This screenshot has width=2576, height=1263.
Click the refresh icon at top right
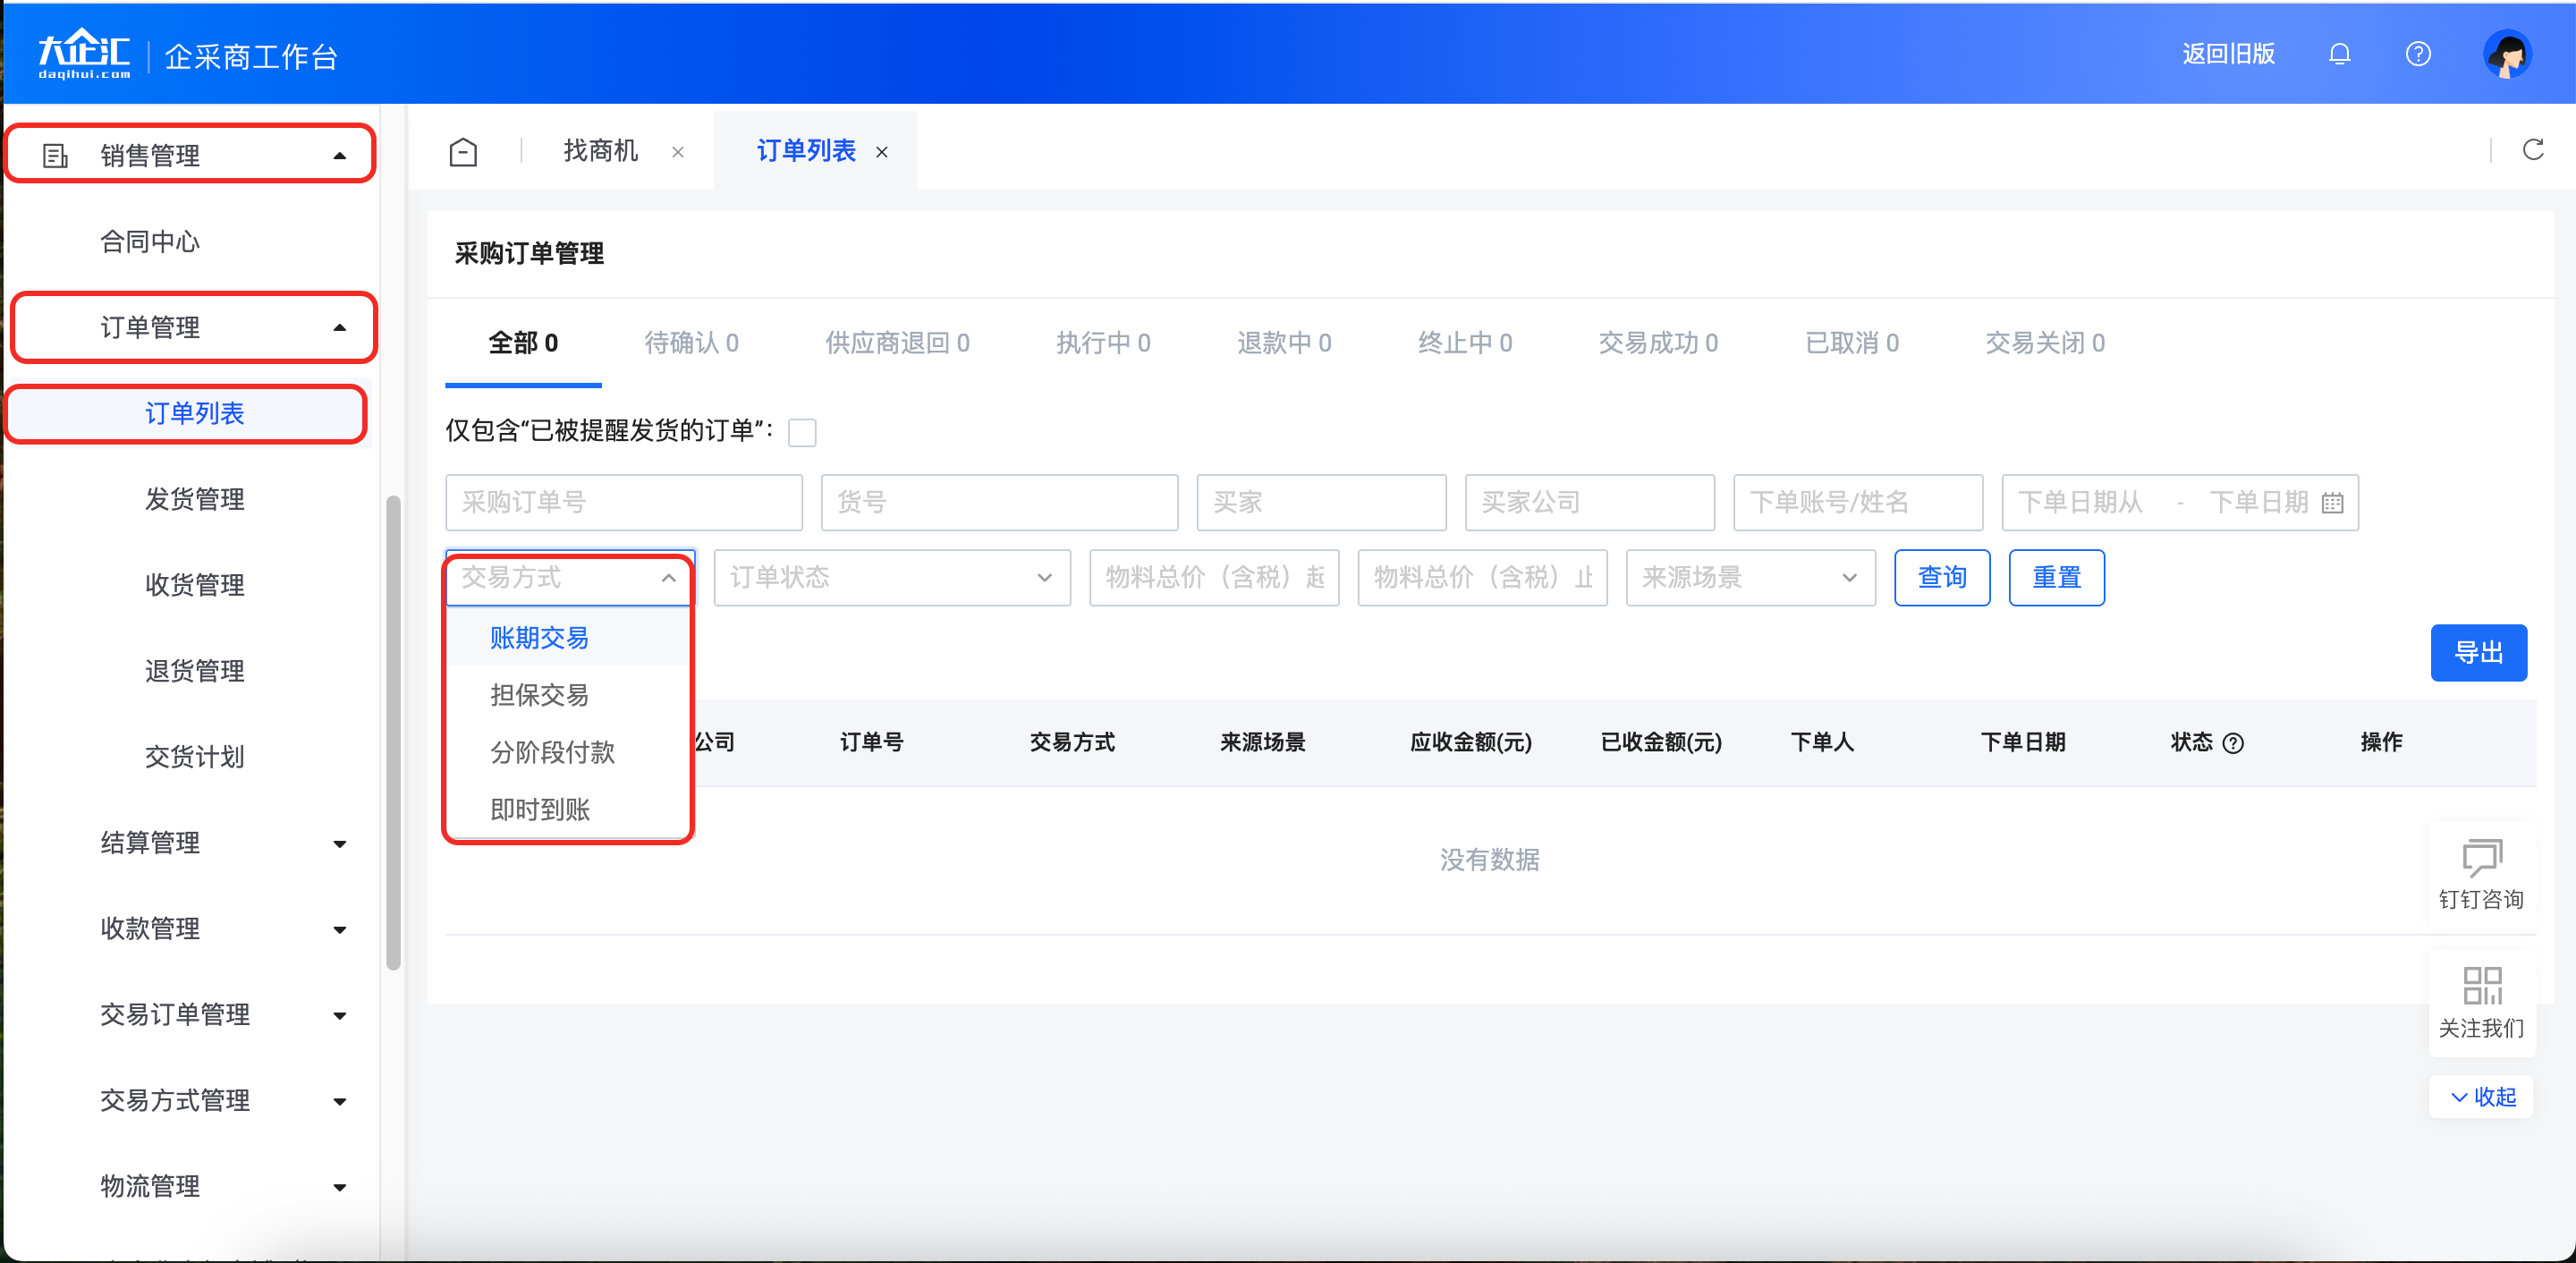pyautogui.click(x=2532, y=150)
